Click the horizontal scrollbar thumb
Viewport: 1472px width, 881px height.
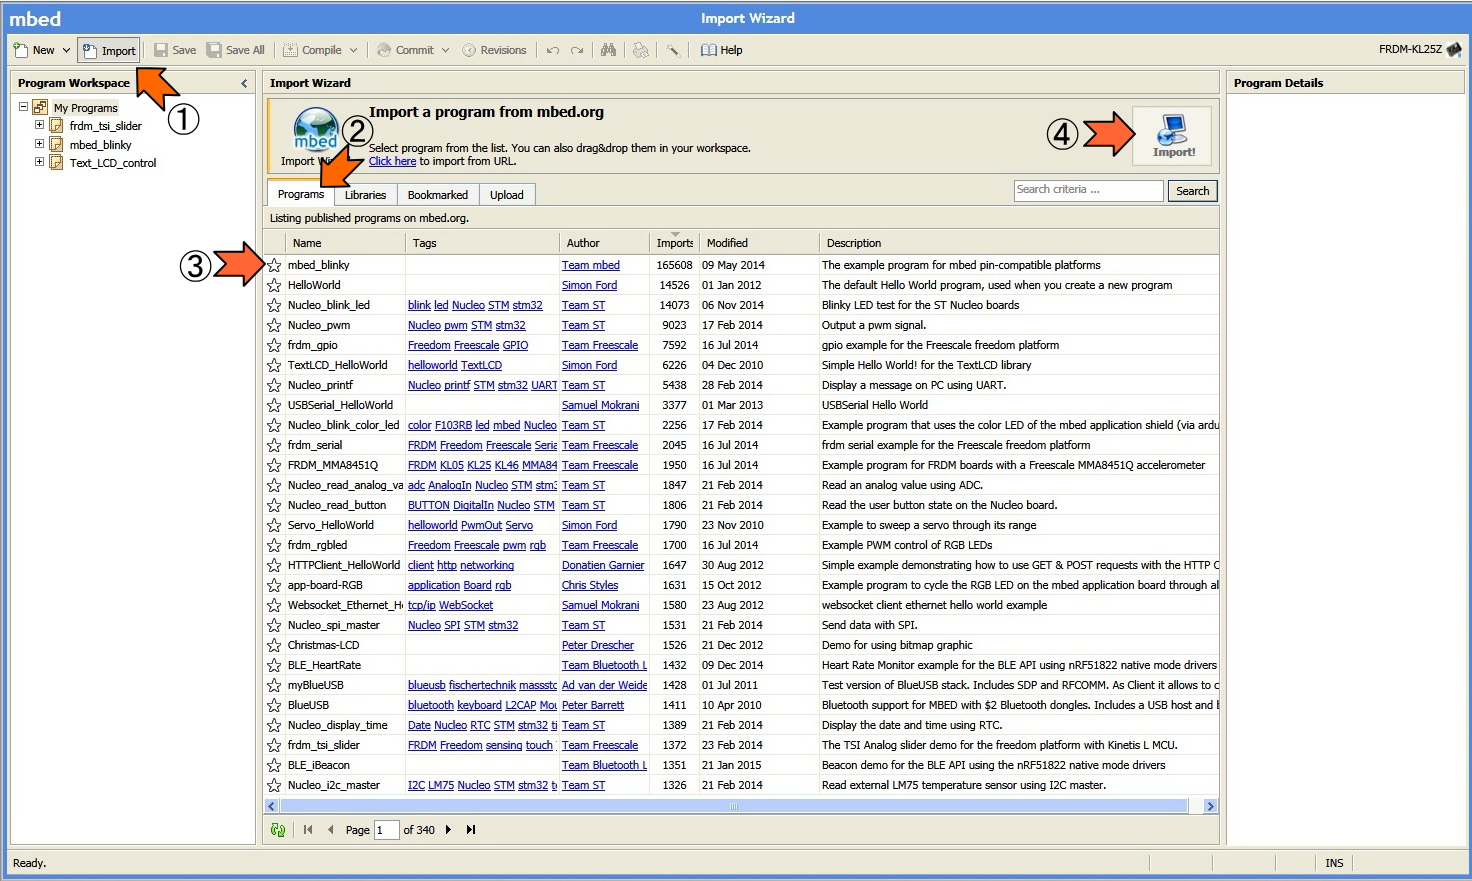(x=733, y=806)
